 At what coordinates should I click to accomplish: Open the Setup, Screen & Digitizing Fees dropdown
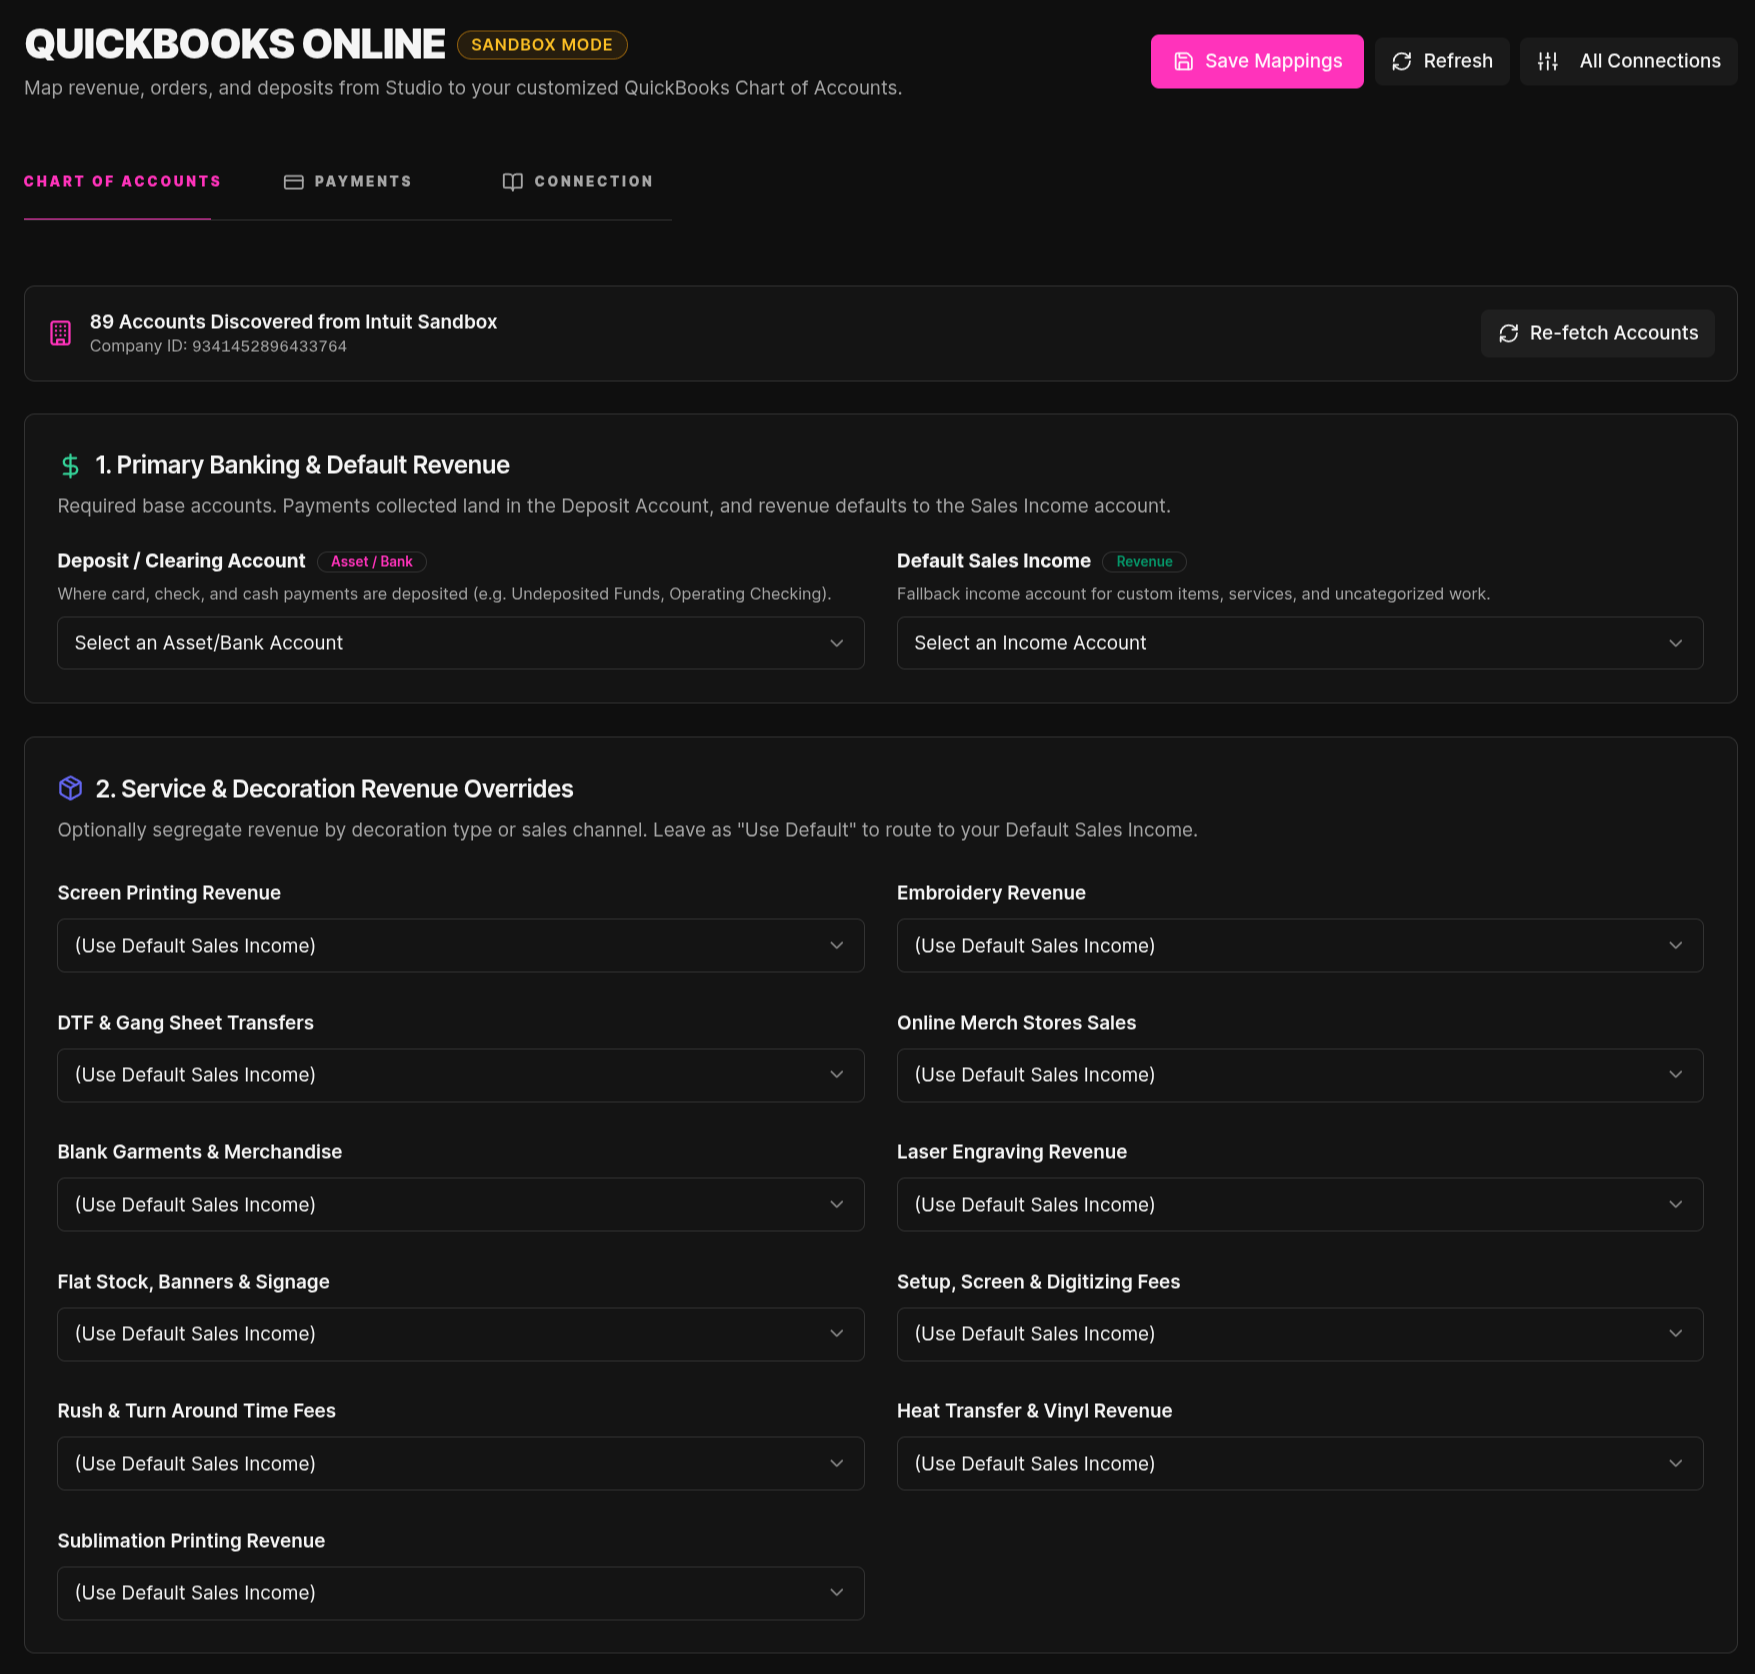(x=1299, y=1334)
